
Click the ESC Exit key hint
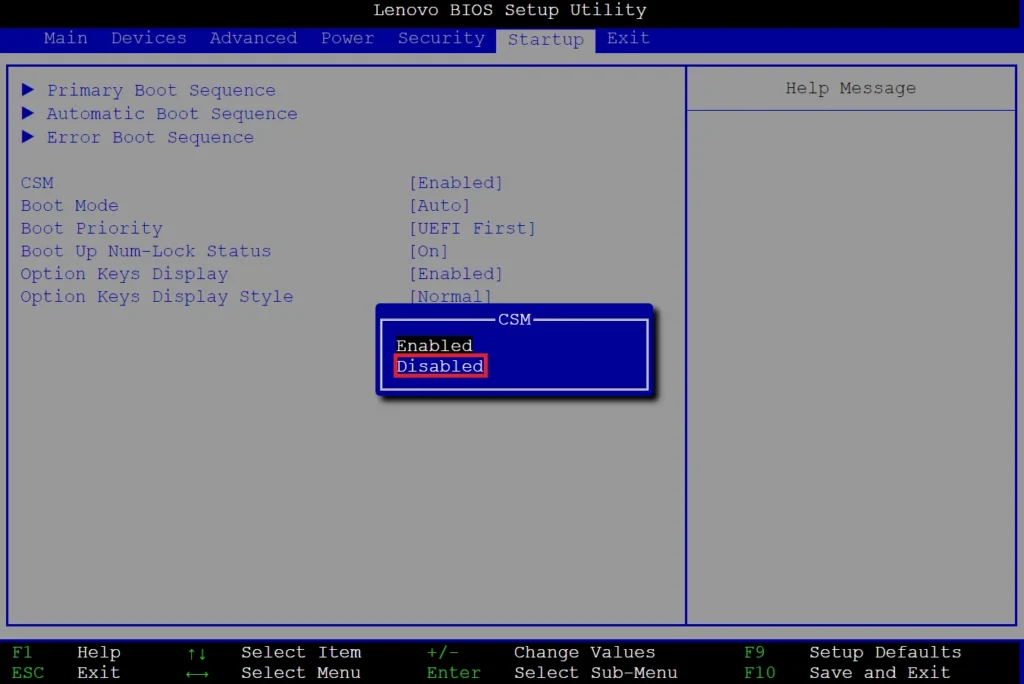[66, 673]
